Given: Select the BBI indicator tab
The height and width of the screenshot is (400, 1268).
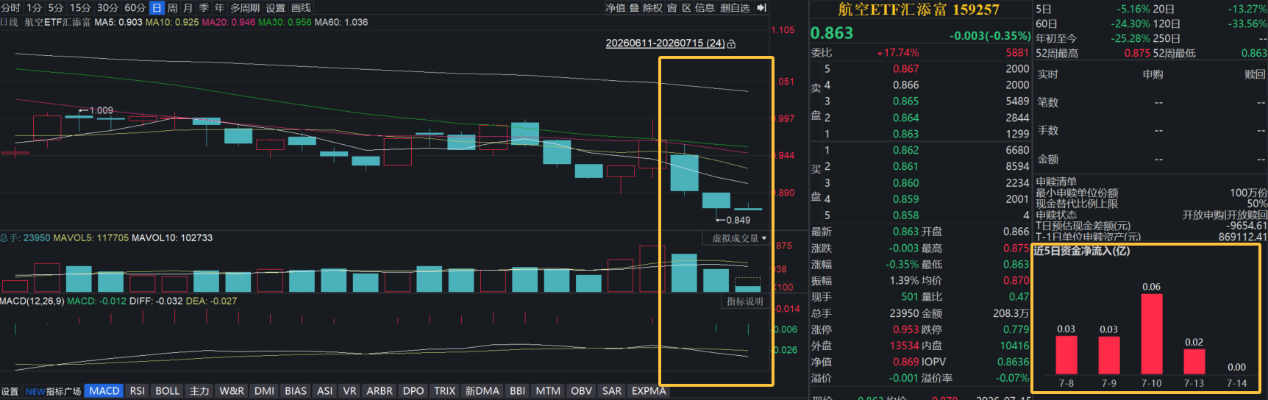Looking at the screenshot, I should [517, 391].
